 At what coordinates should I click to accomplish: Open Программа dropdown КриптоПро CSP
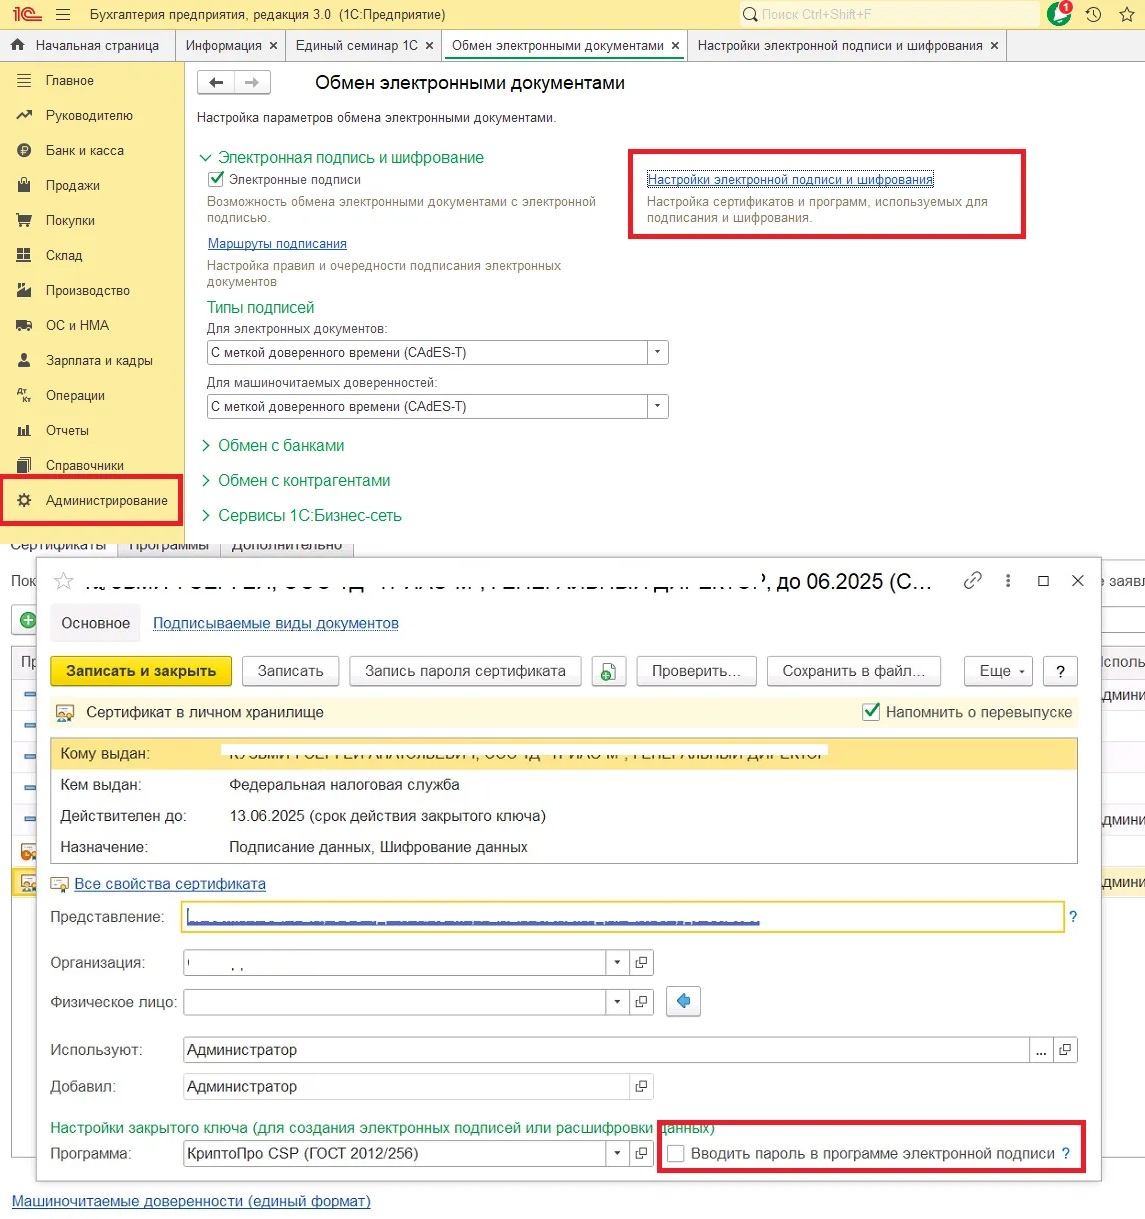617,1154
